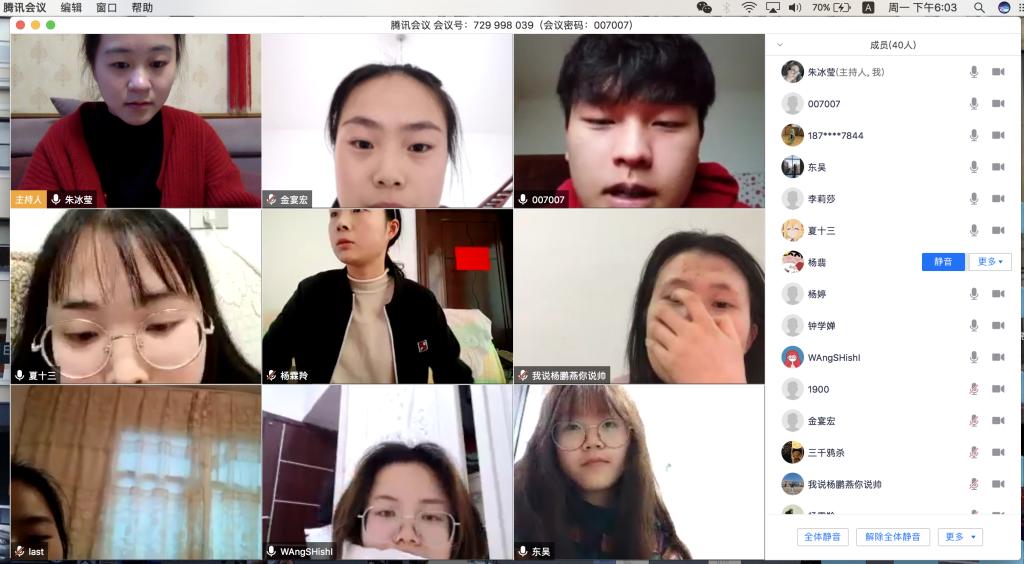Select 007007 video tile

pos(639,121)
